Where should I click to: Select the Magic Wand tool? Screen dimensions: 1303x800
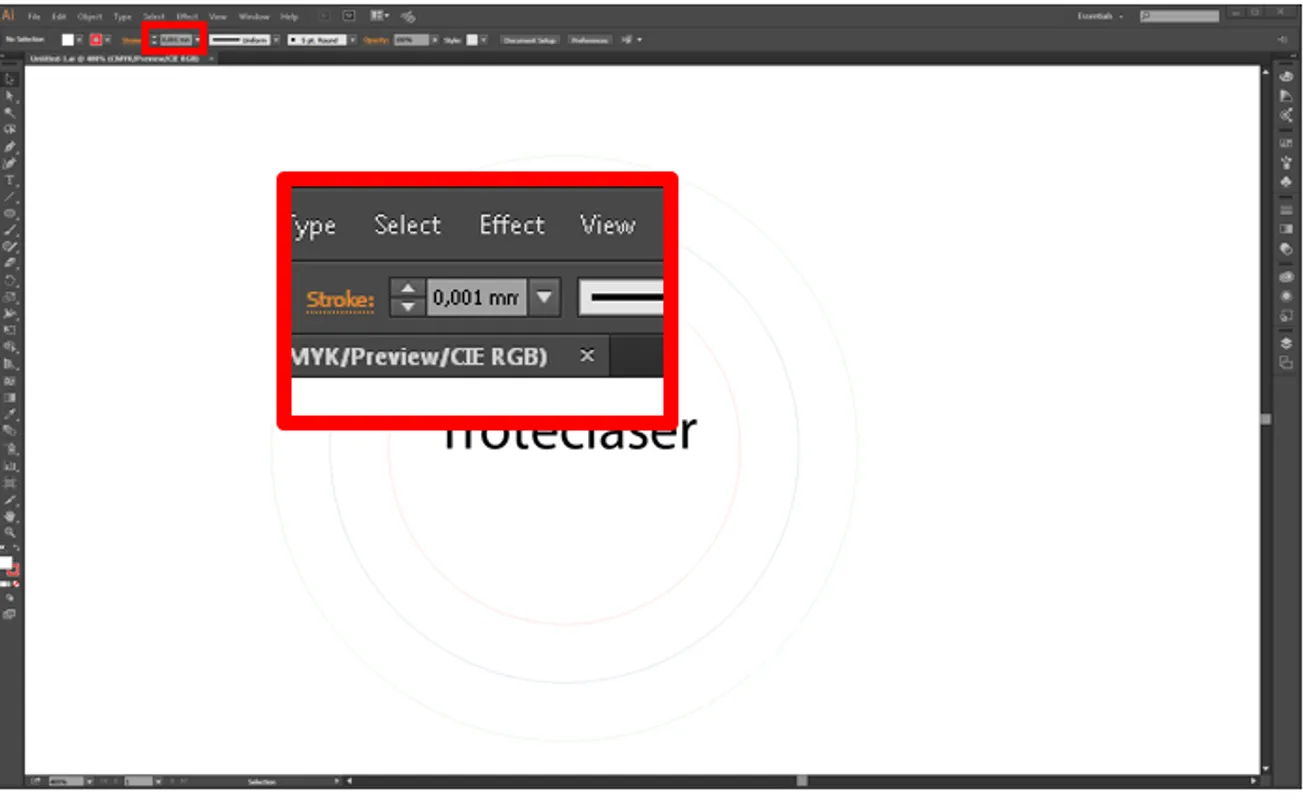pyautogui.click(x=10, y=113)
